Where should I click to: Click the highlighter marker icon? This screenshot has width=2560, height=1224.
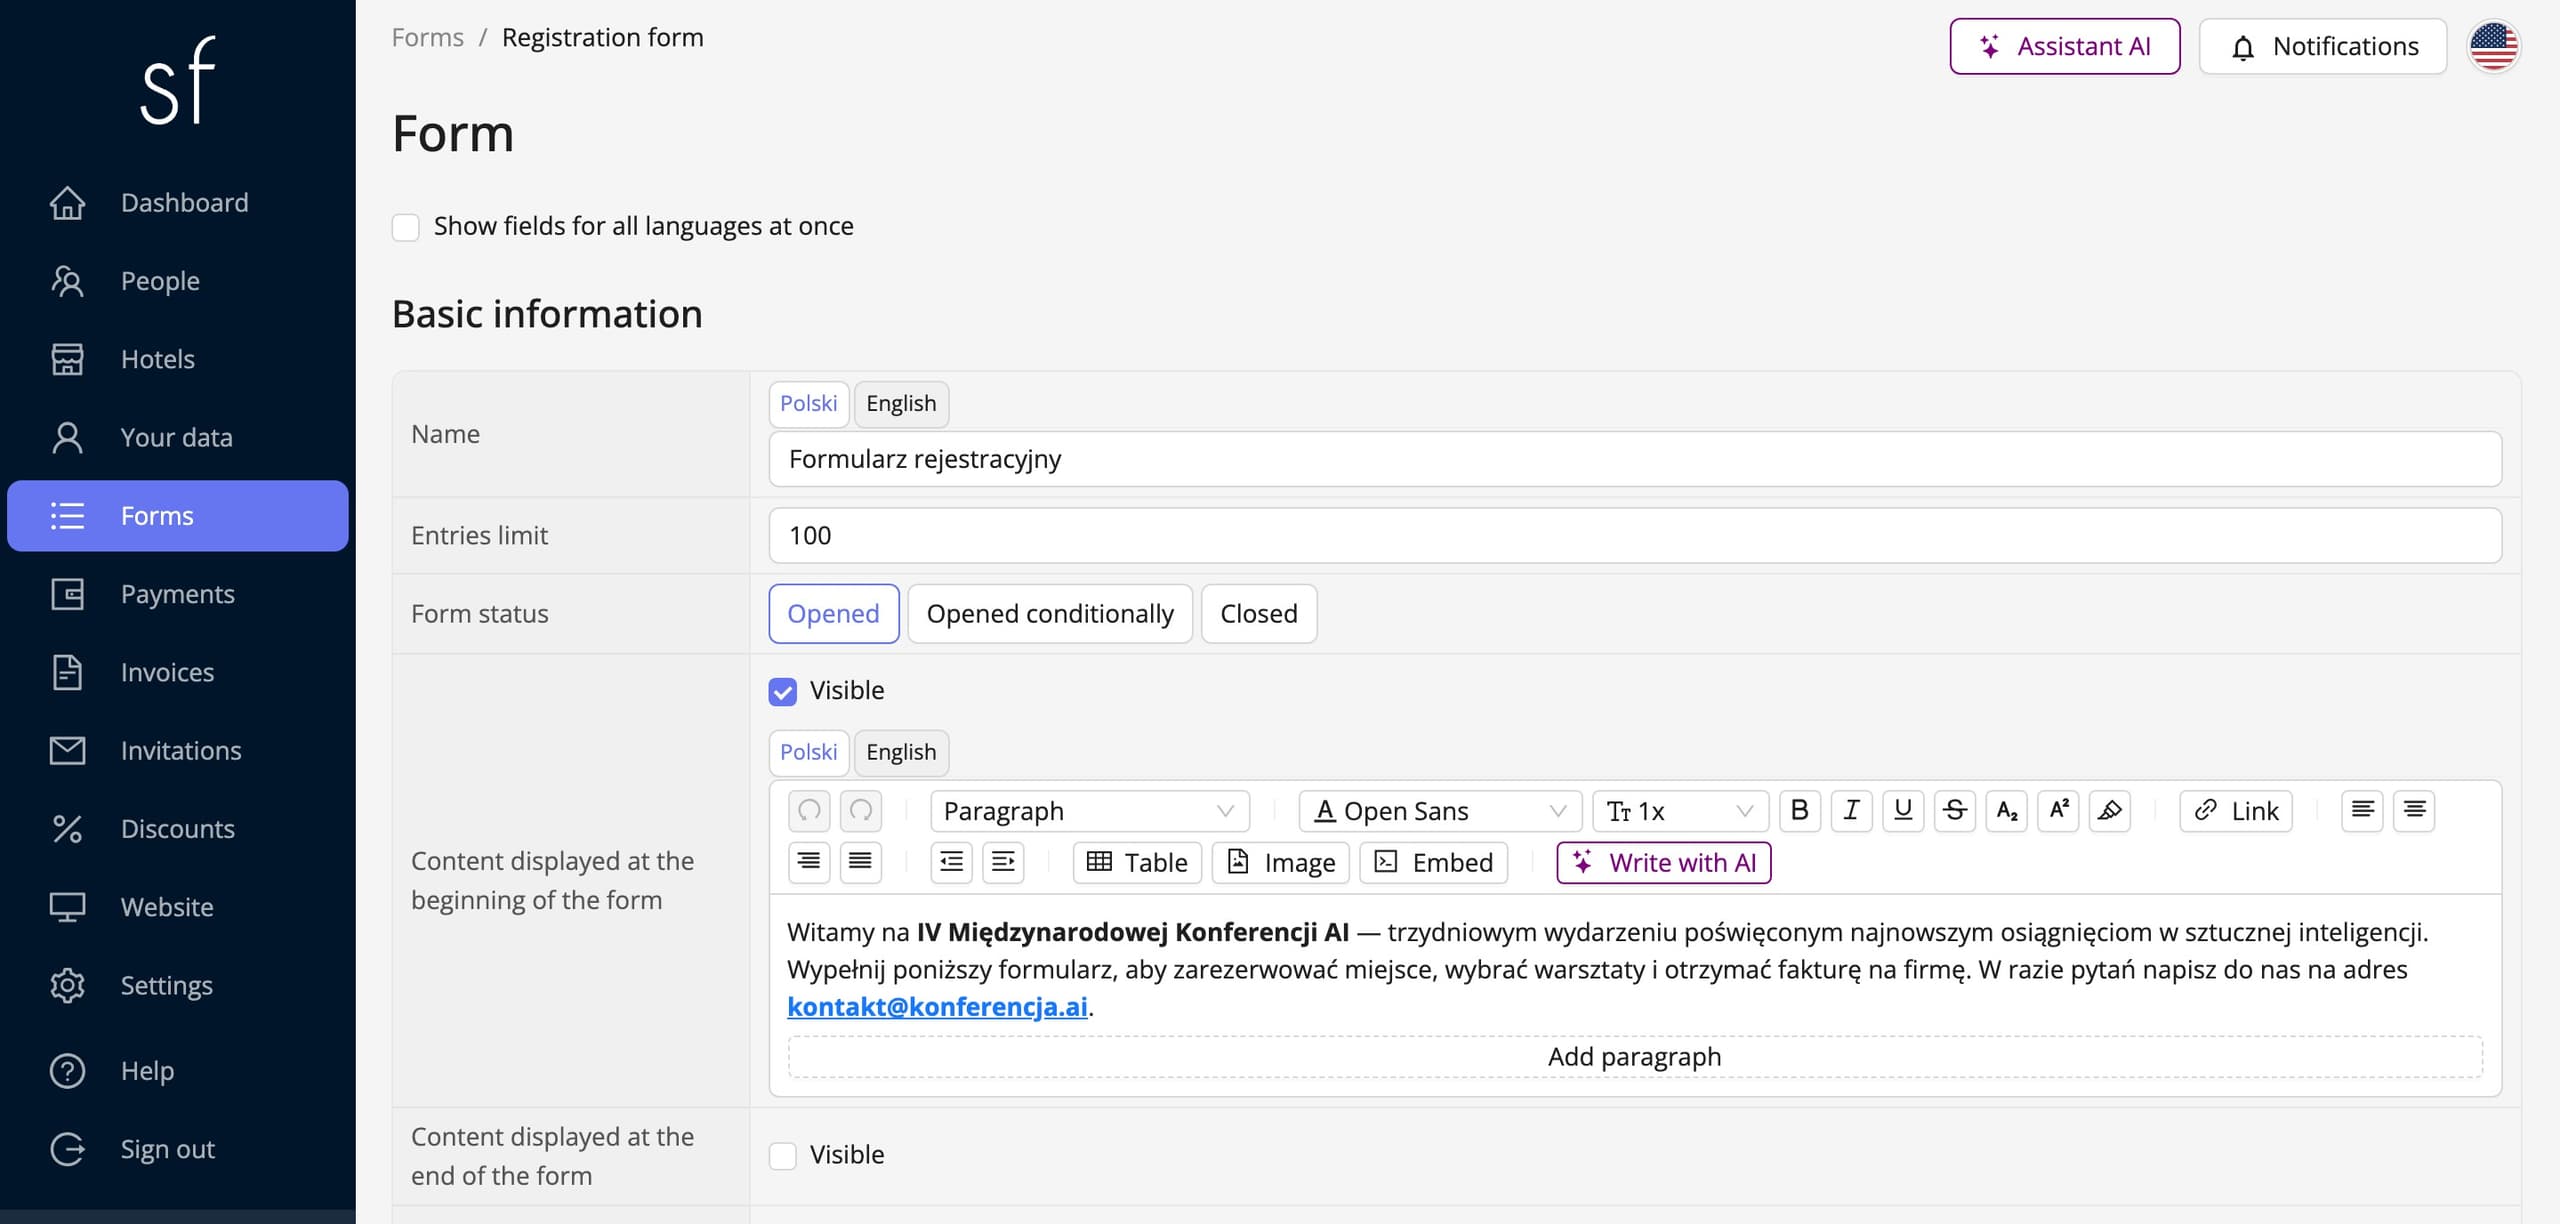click(x=2110, y=811)
